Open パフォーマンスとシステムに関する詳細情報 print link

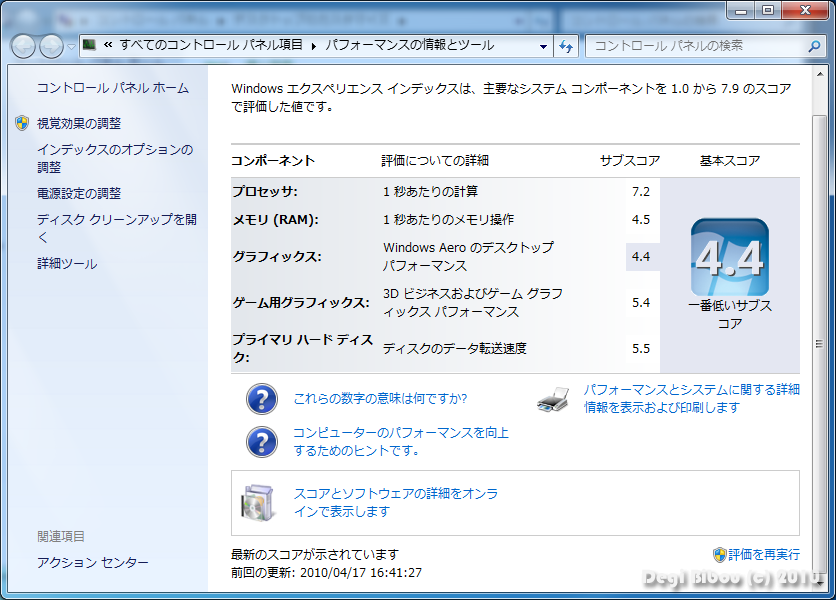tap(692, 398)
